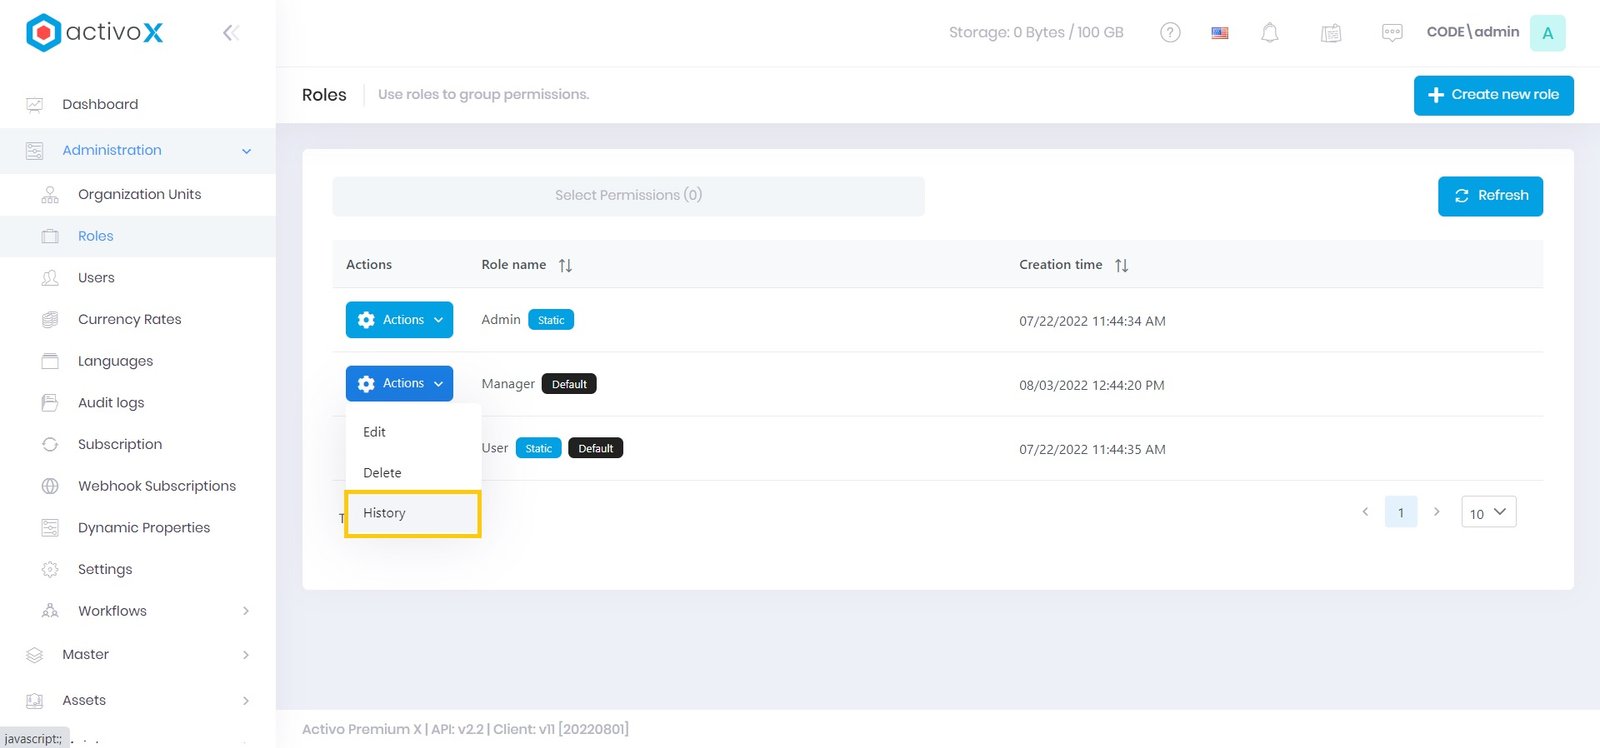The height and width of the screenshot is (748, 1600).
Task: Click the US flag language icon
Action: pyautogui.click(x=1219, y=33)
